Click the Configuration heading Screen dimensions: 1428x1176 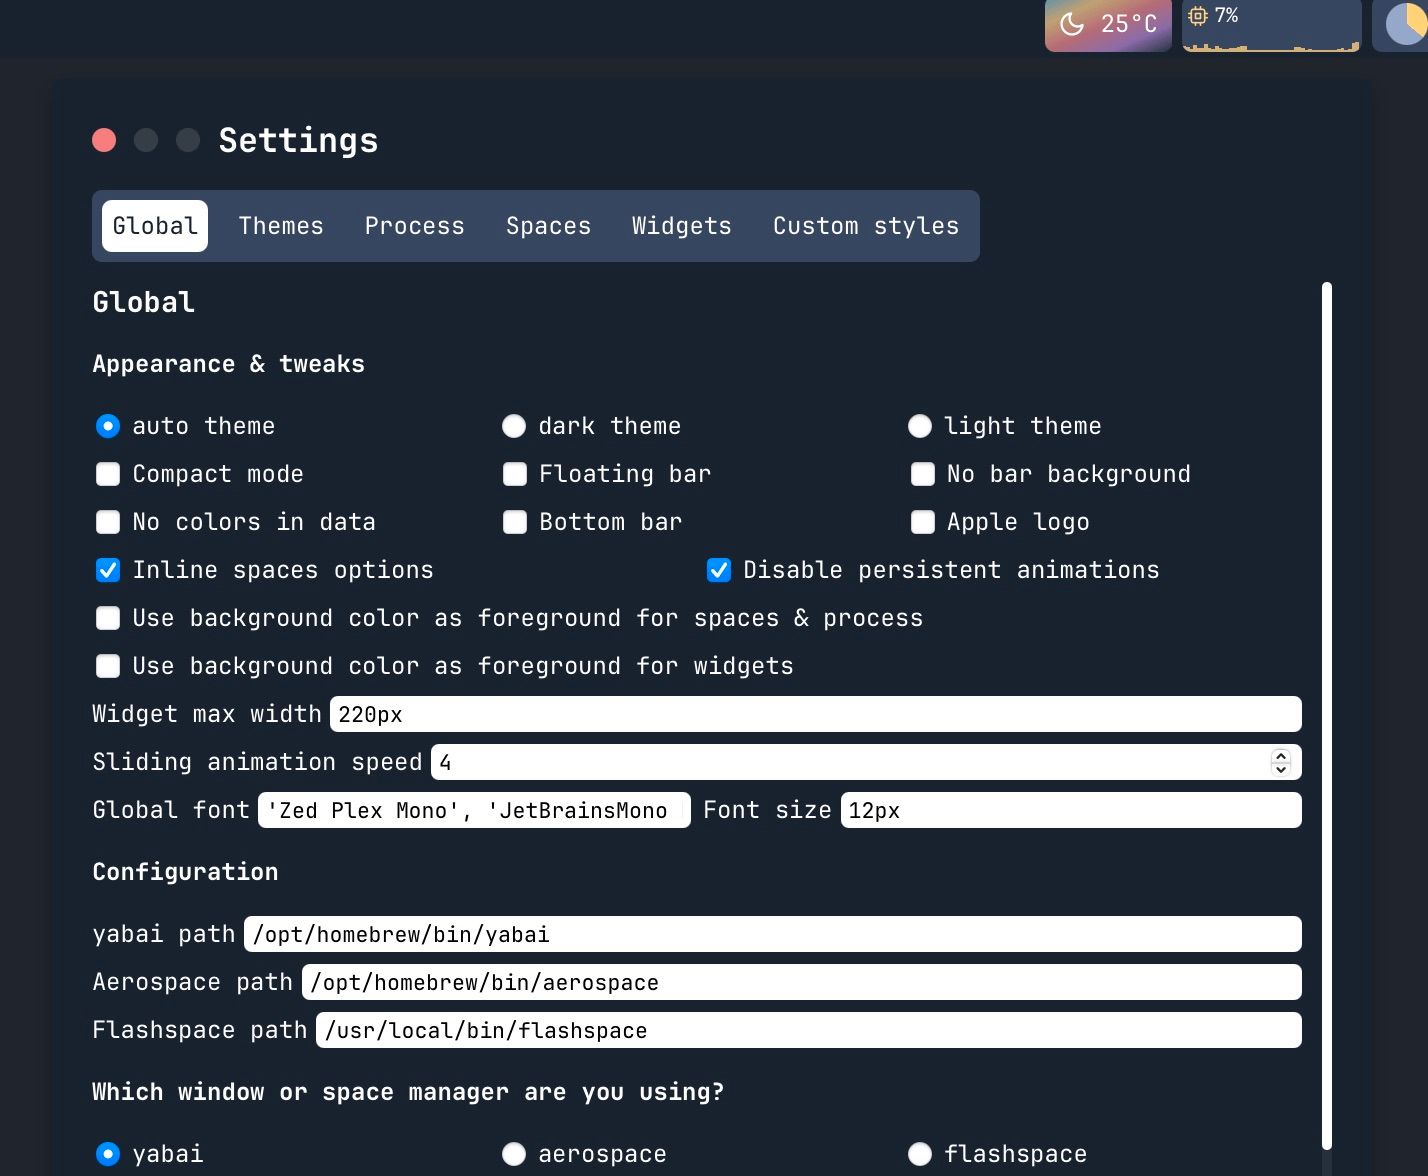[185, 872]
